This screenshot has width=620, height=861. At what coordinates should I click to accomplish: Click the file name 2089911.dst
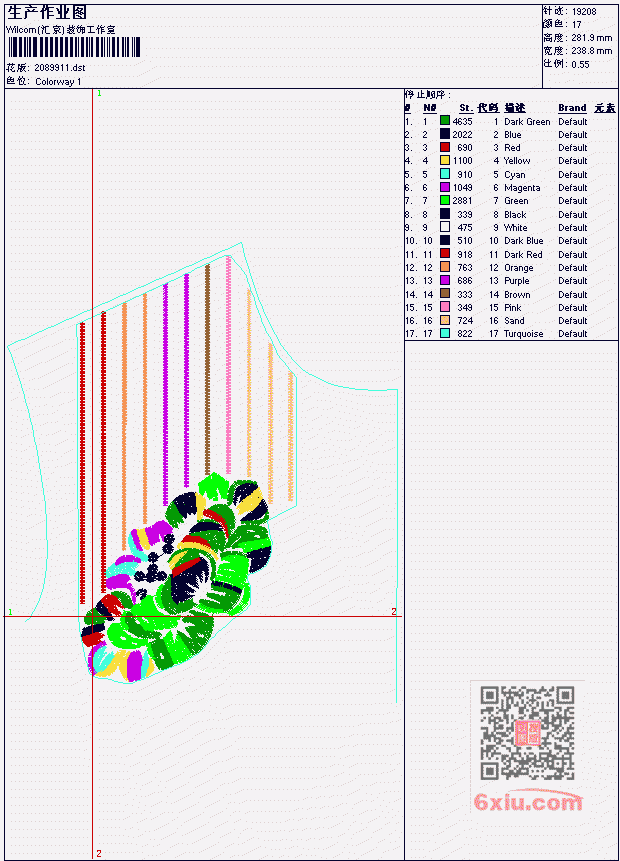click(x=60, y=68)
